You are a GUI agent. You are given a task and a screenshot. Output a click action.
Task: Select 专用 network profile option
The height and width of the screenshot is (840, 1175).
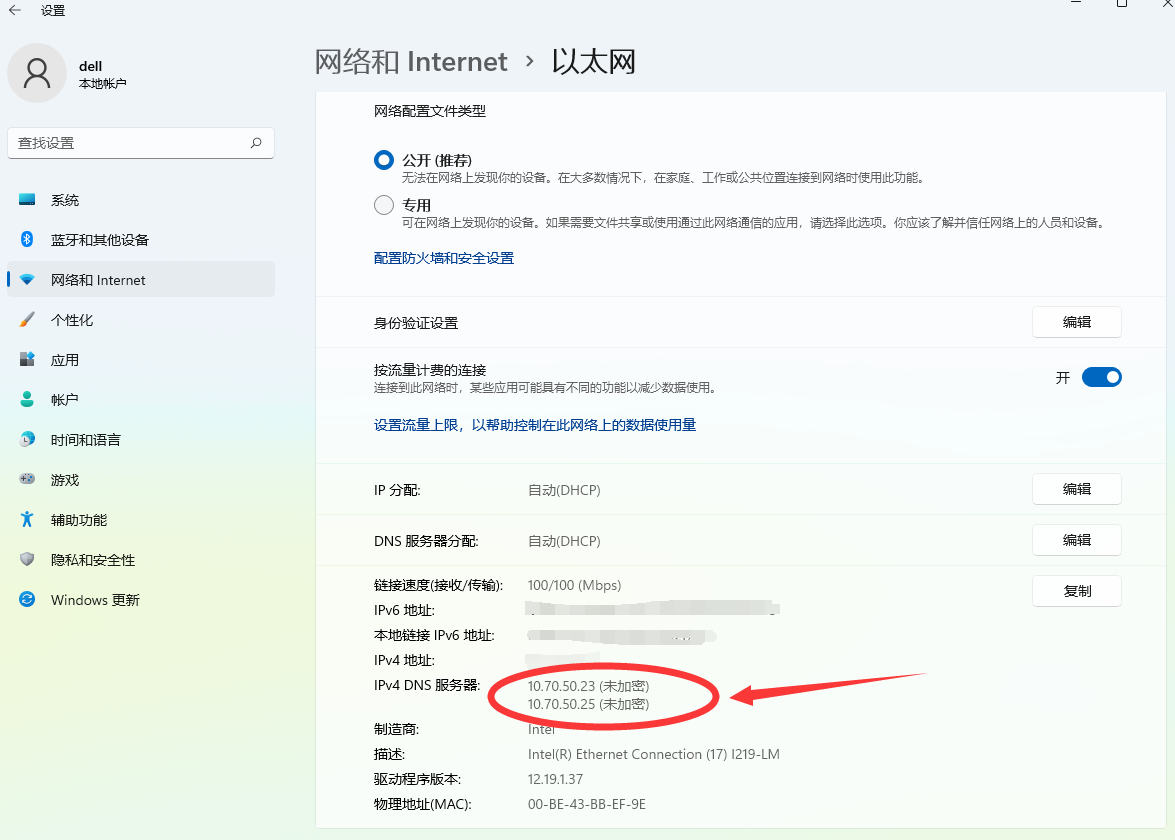click(x=384, y=205)
